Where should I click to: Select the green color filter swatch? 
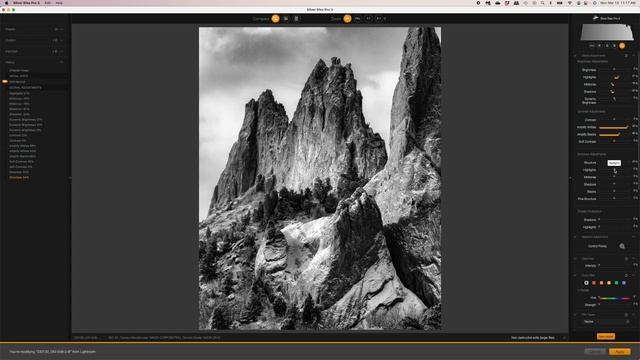pos(616,283)
